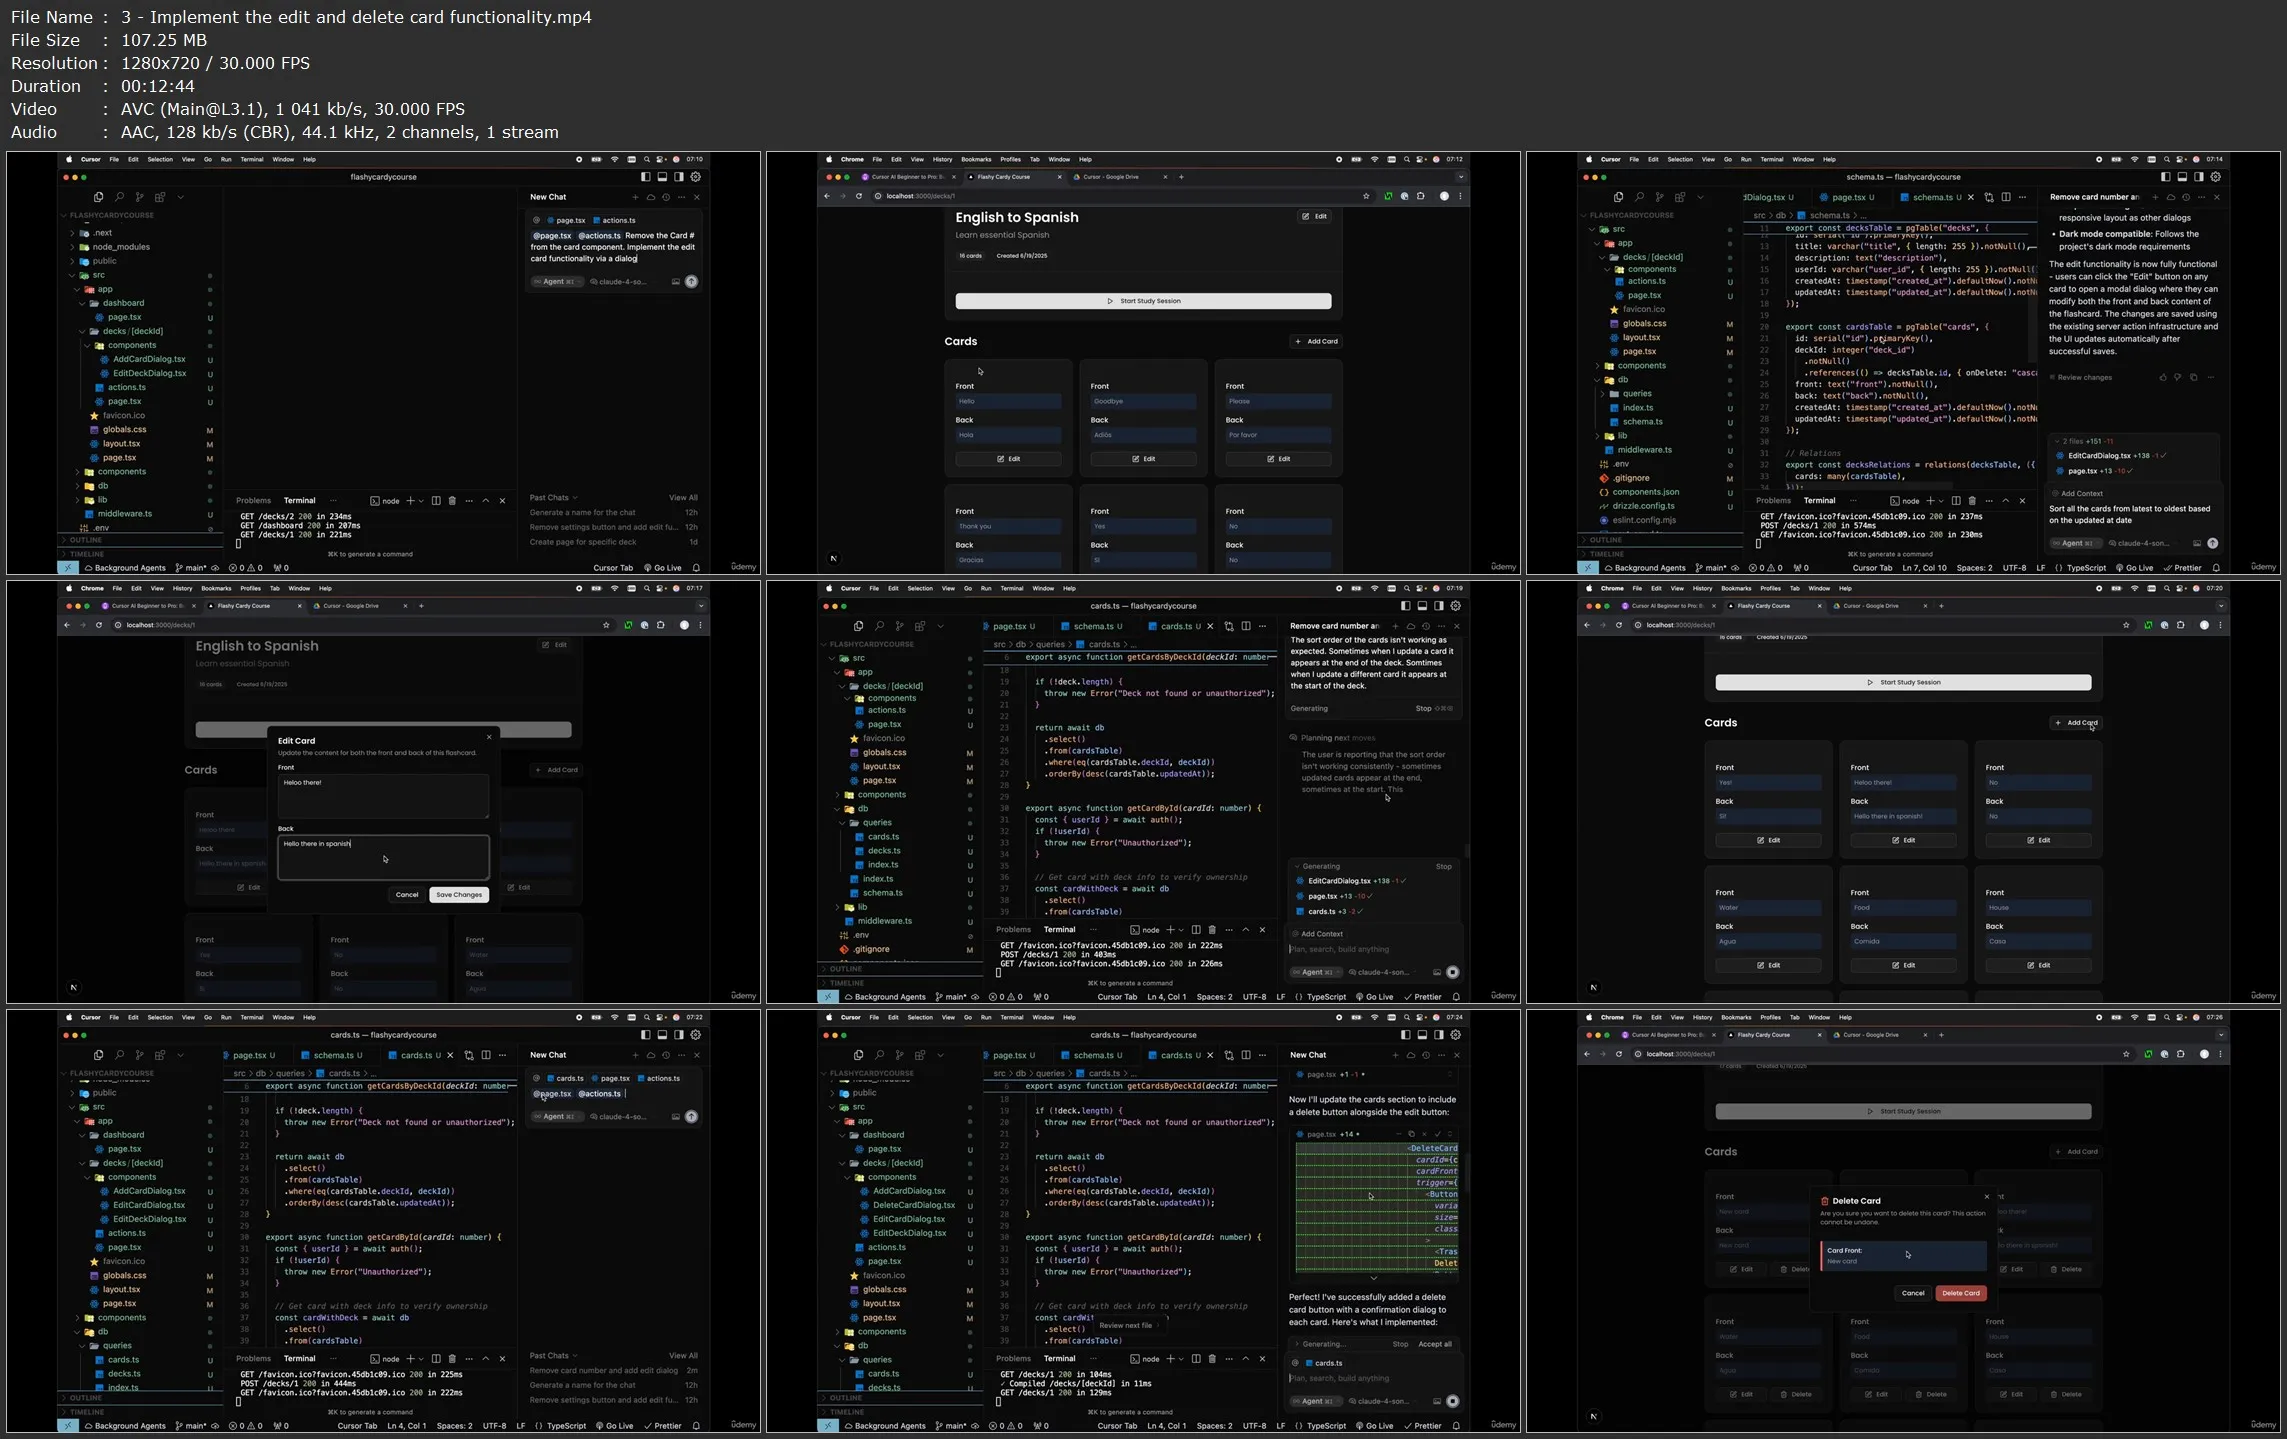Click Save Changes in Edit Card dialog

[459, 895]
